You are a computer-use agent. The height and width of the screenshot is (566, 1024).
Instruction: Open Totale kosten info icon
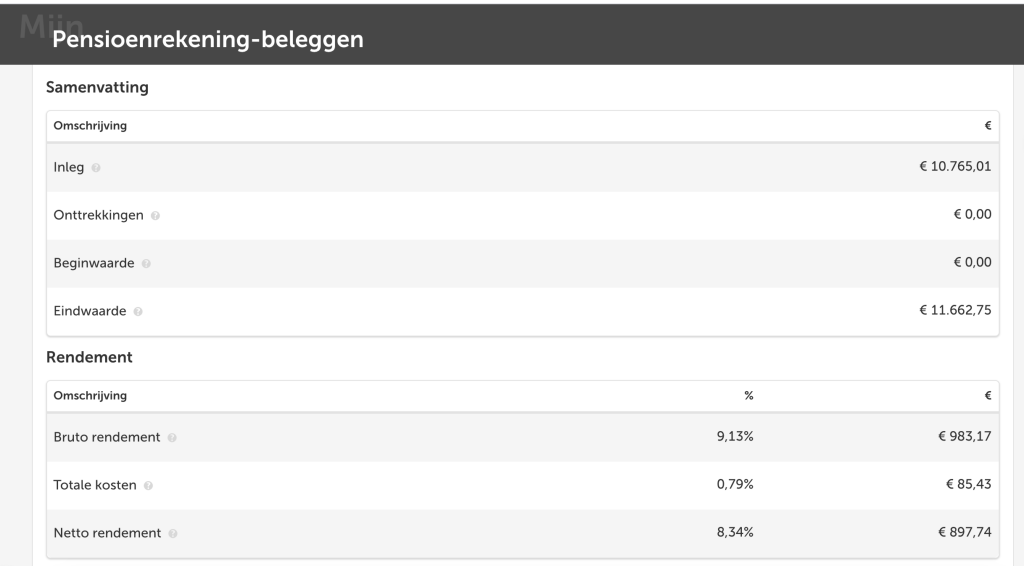click(148, 486)
